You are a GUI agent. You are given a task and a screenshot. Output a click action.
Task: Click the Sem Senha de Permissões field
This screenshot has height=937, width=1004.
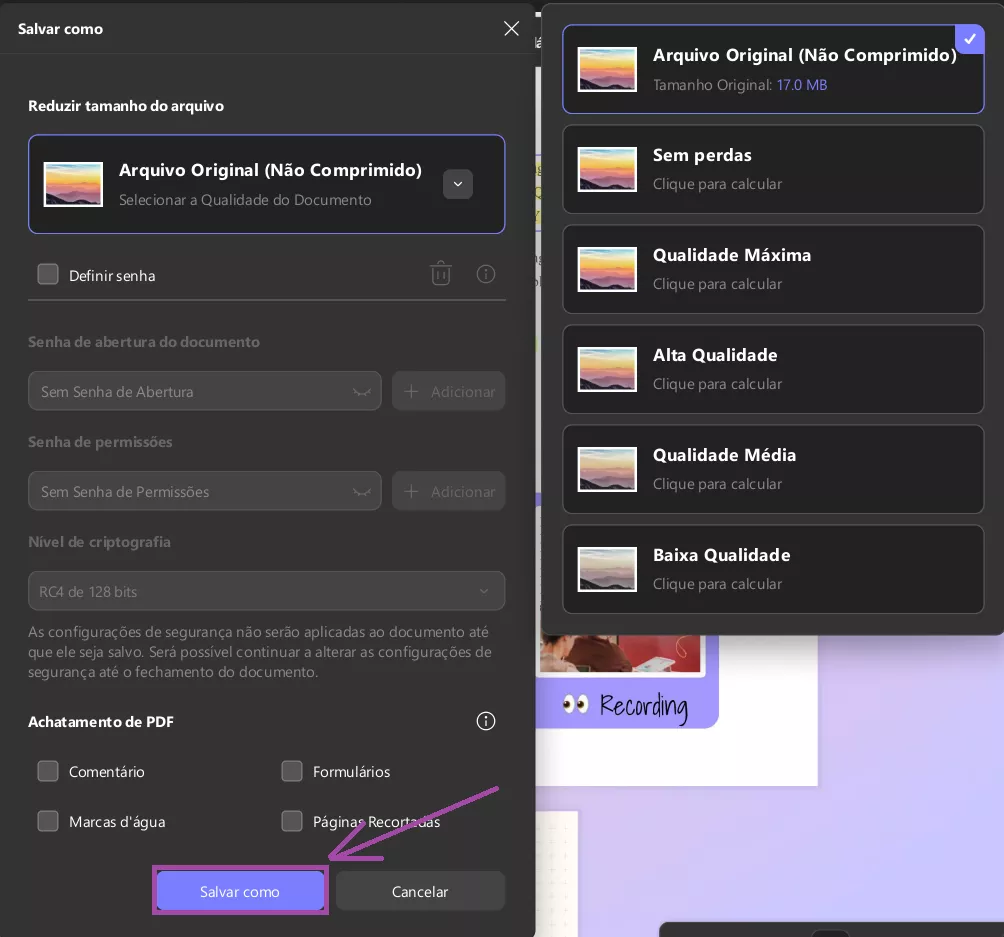pyautogui.click(x=205, y=491)
